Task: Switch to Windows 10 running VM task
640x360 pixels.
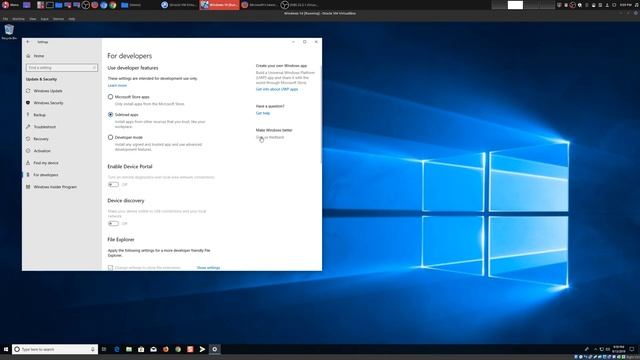Action: pos(219,5)
